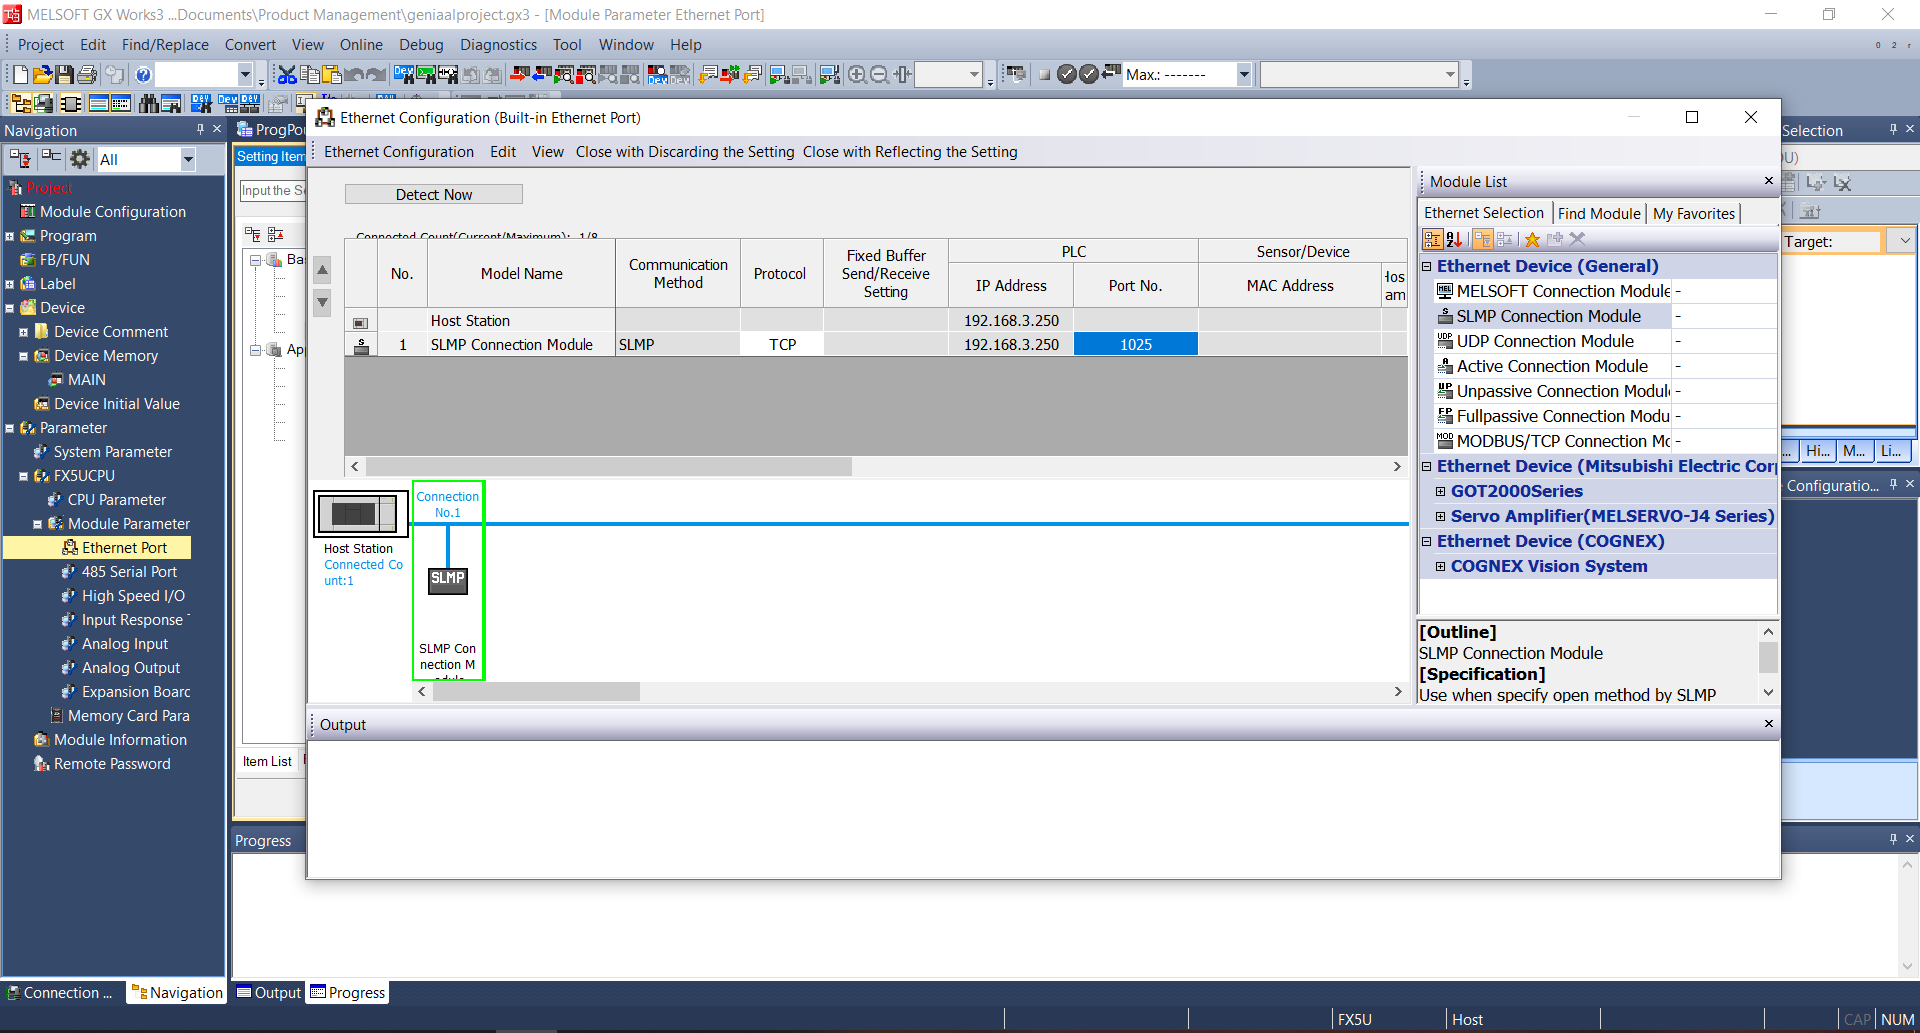Toggle the categorized display icon in Module List
Screen dimensions: 1920x1033
pos(1432,239)
